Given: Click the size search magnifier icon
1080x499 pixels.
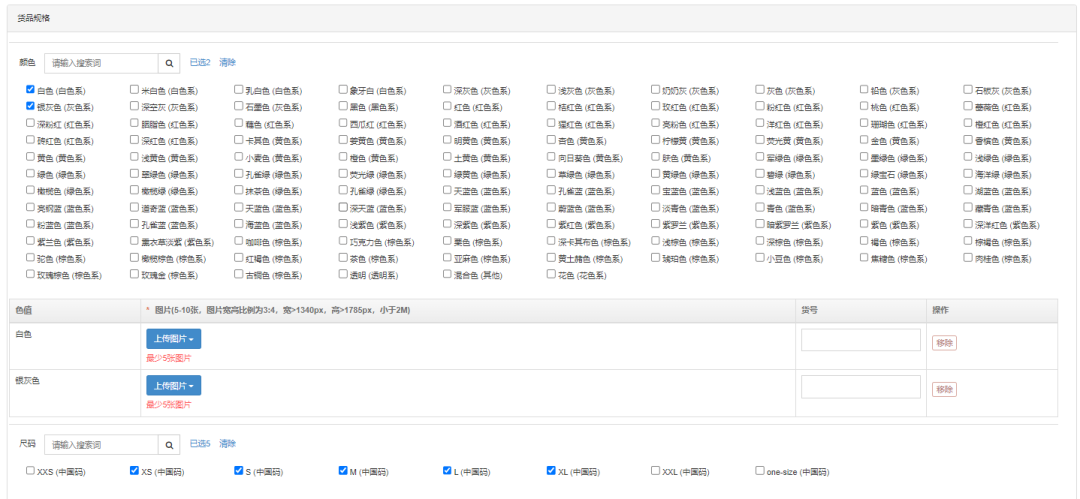Looking at the screenshot, I should [168, 444].
